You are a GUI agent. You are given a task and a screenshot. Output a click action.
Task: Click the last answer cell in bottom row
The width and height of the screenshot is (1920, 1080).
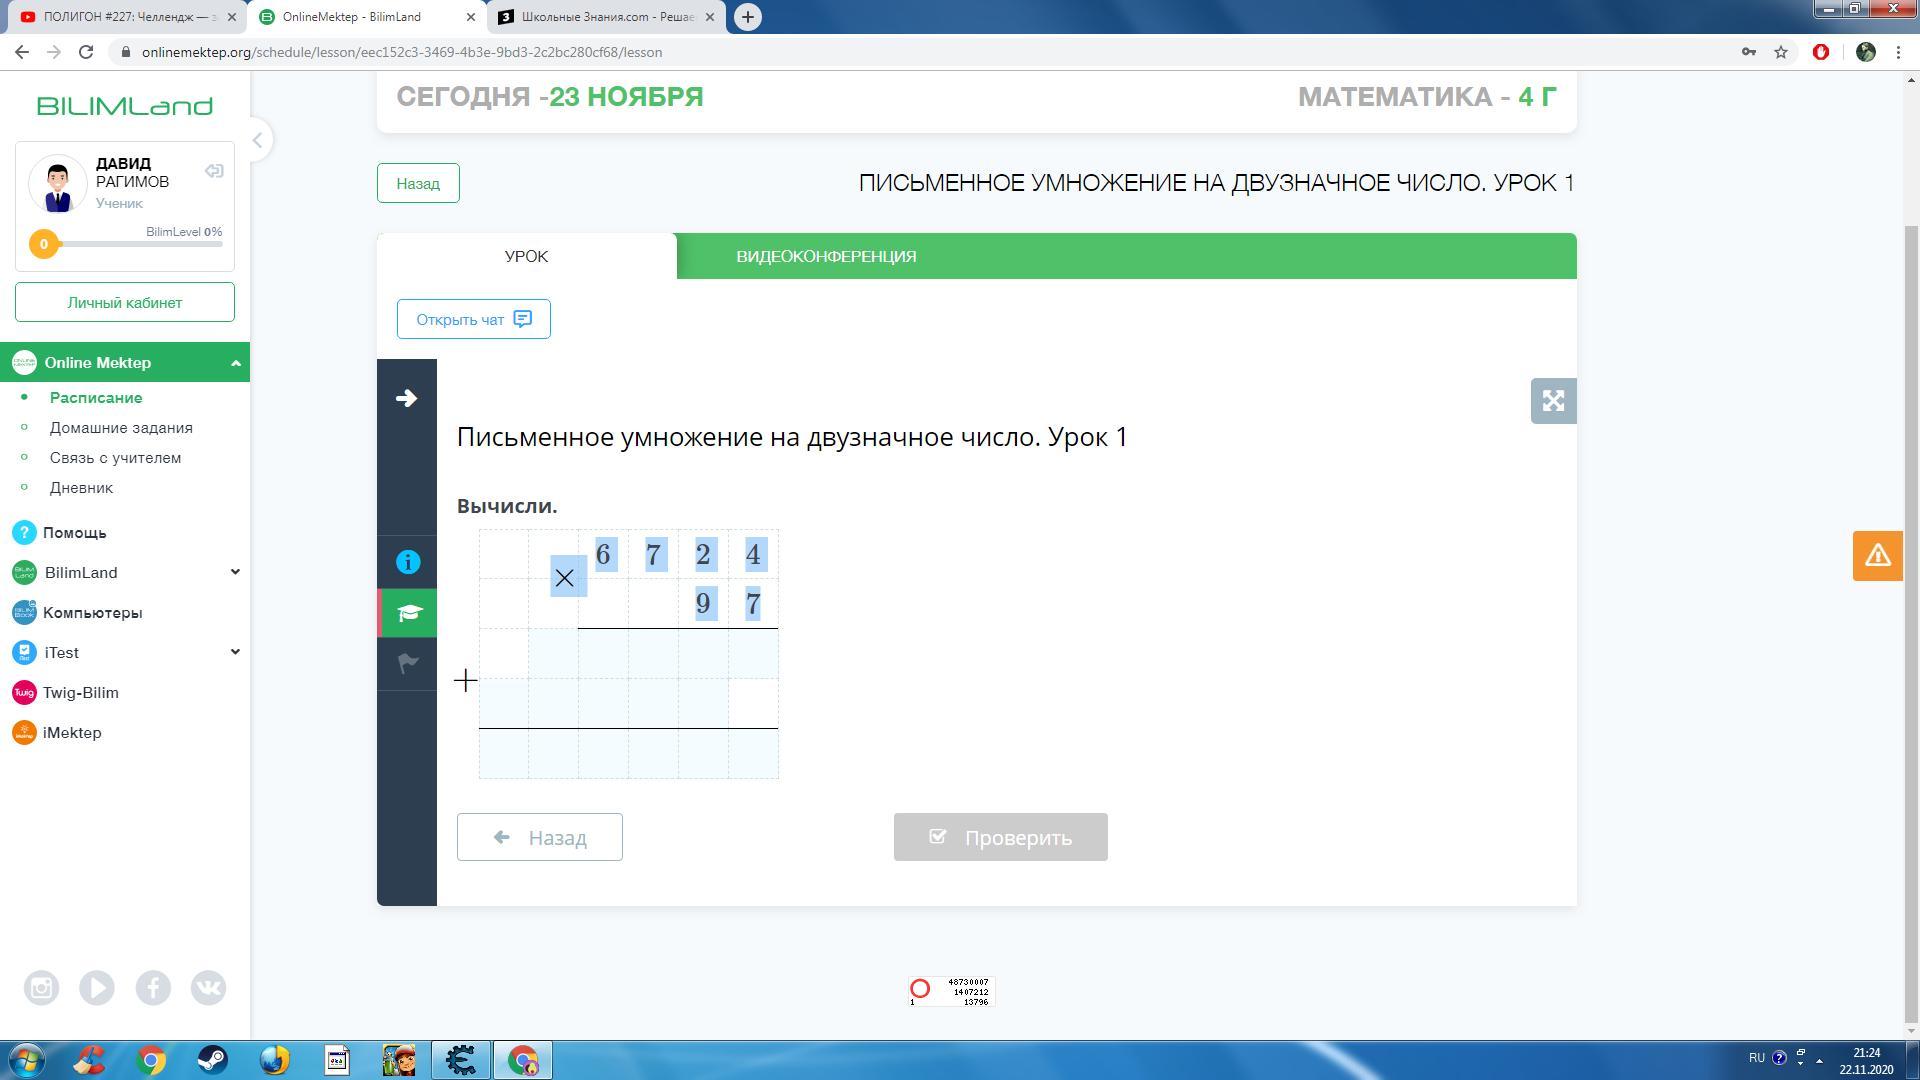[753, 754]
